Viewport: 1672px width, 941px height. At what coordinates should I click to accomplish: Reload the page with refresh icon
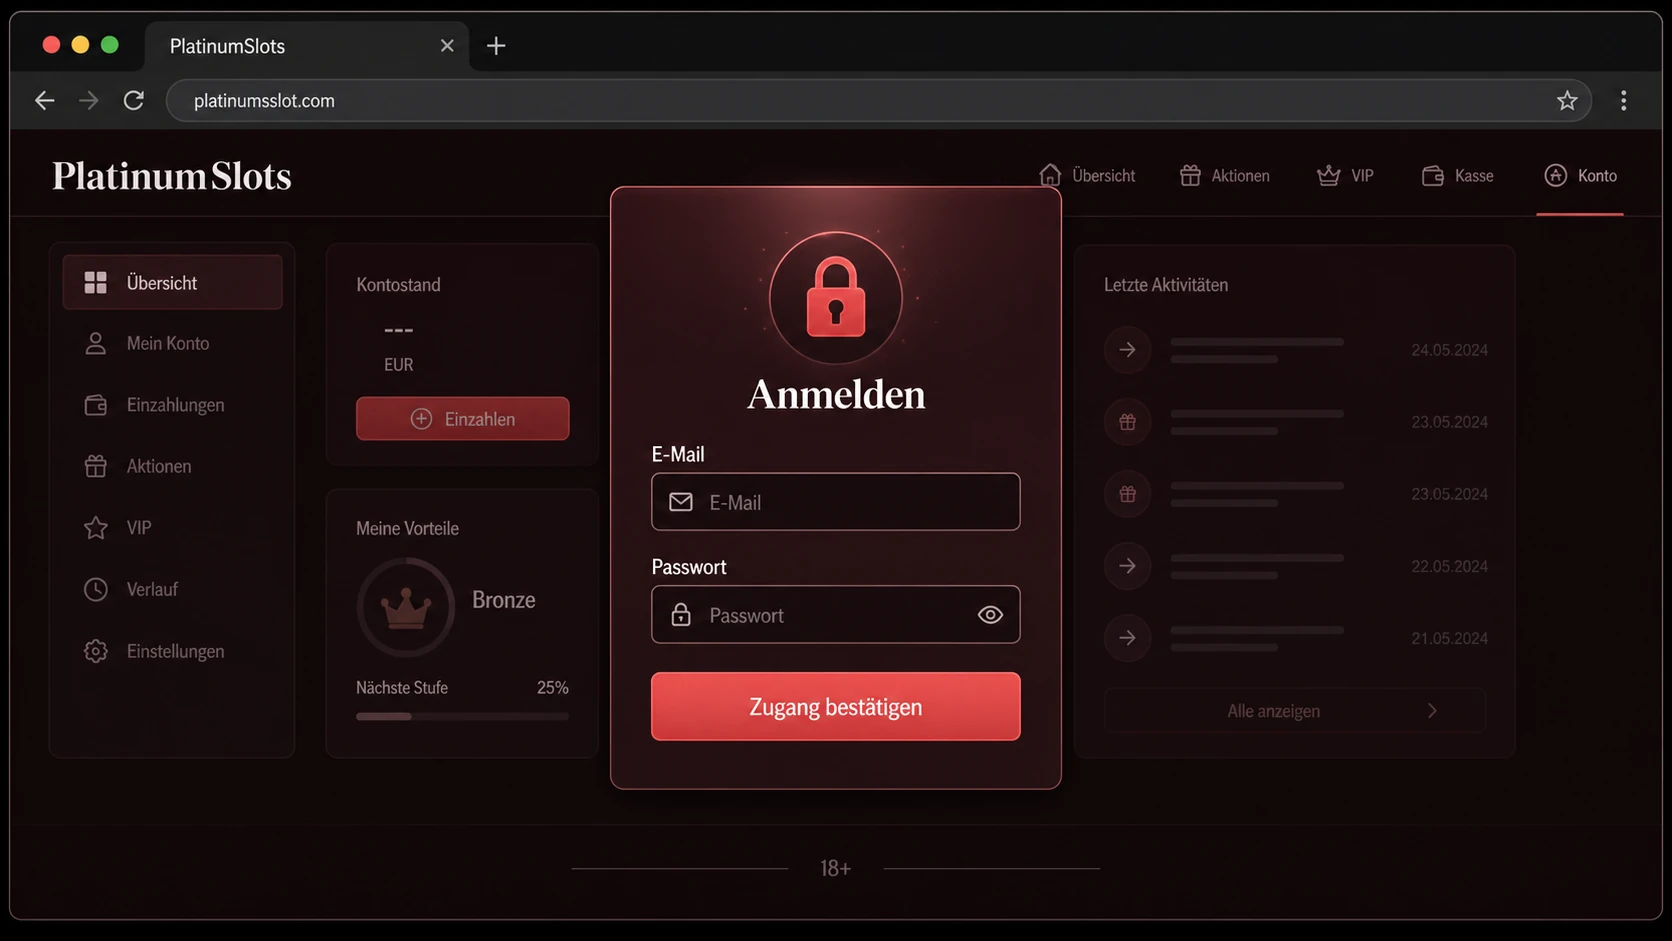tap(133, 100)
